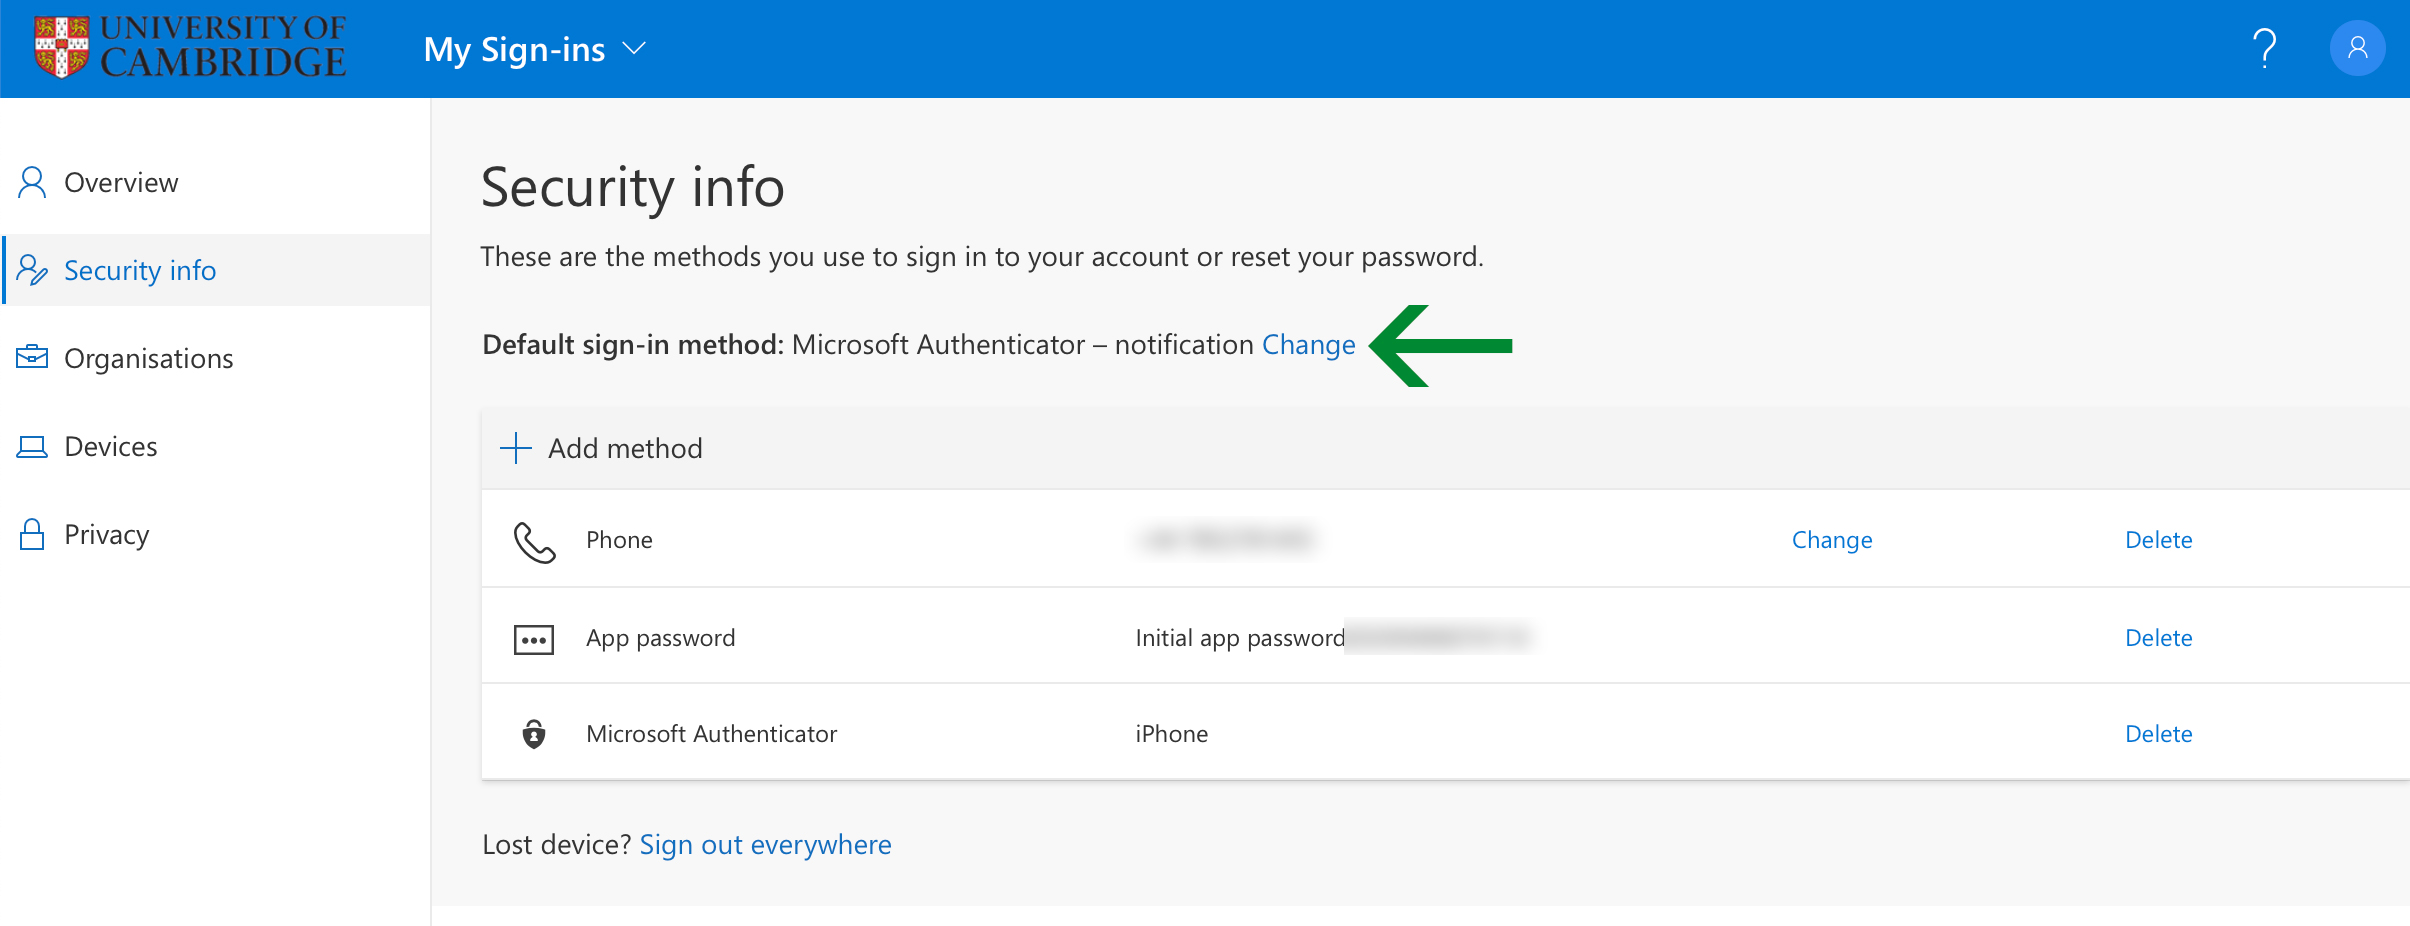Click the Security info person-edit icon

pyautogui.click(x=32, y=270)
